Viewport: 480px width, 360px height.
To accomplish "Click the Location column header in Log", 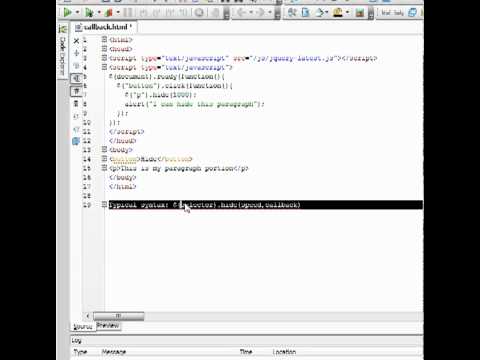I will tap(284, 352).
